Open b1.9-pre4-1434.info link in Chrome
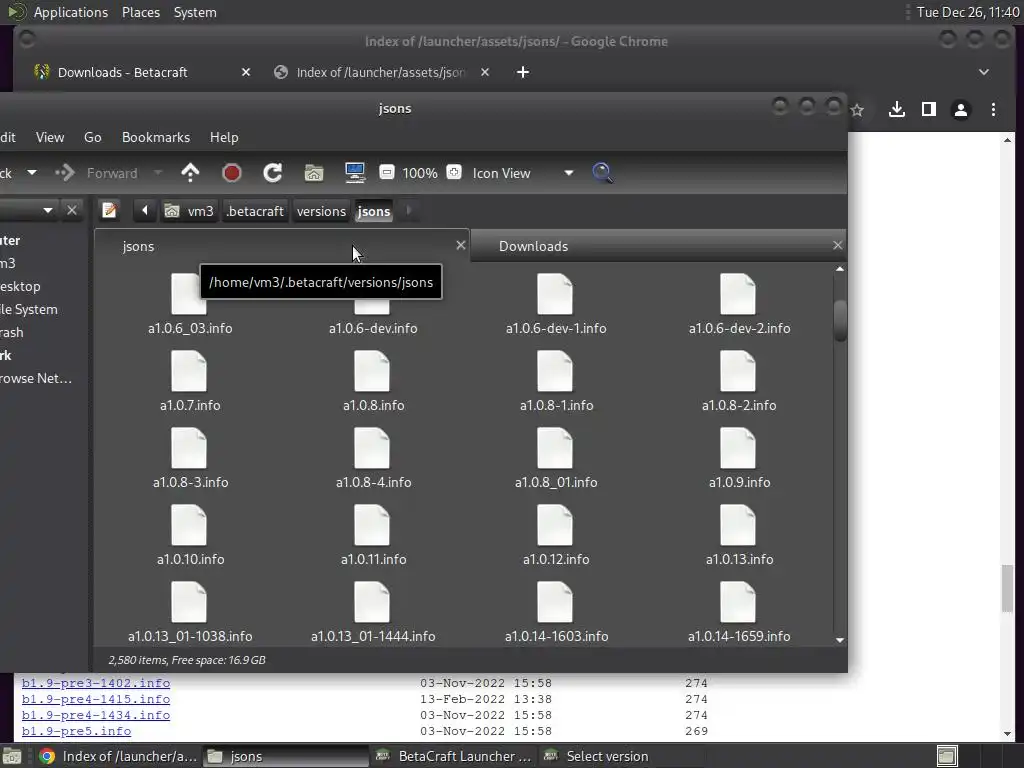Screen dimensions: 1024x768 point(96,715)
